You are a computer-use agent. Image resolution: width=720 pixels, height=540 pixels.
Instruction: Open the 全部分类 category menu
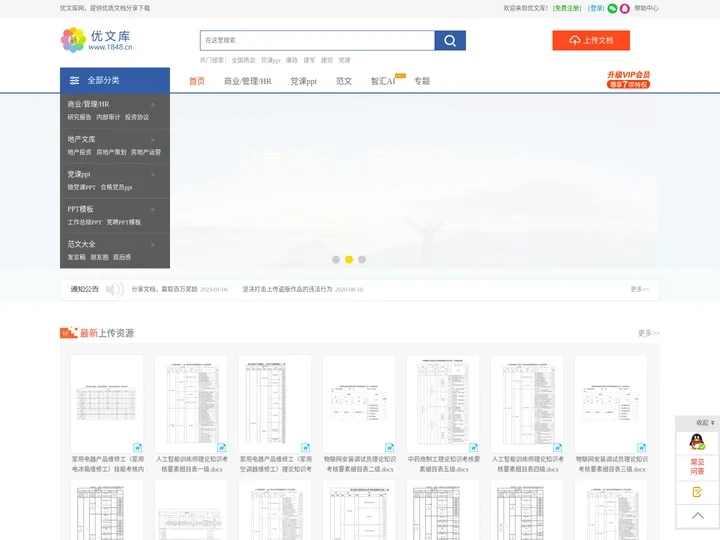coord(115,80)
